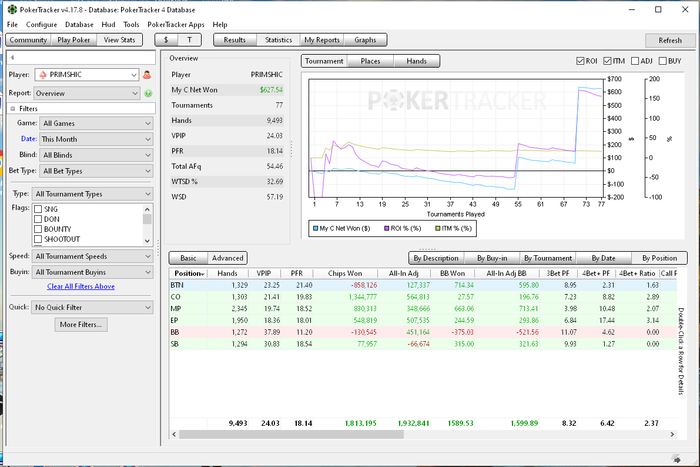The width and height of the screenshot is (700, 467).
Task: Check the SHOOTOUT flag checkbox
Action: point(38,239)
